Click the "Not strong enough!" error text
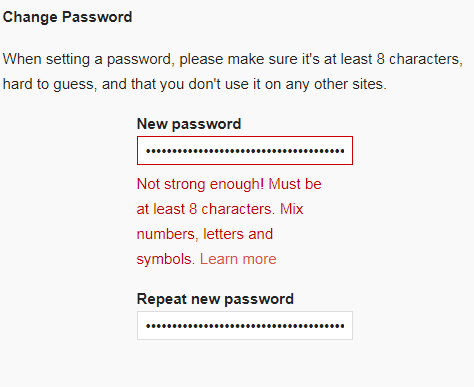Screen dimensions: 474x387 (200, 184)
